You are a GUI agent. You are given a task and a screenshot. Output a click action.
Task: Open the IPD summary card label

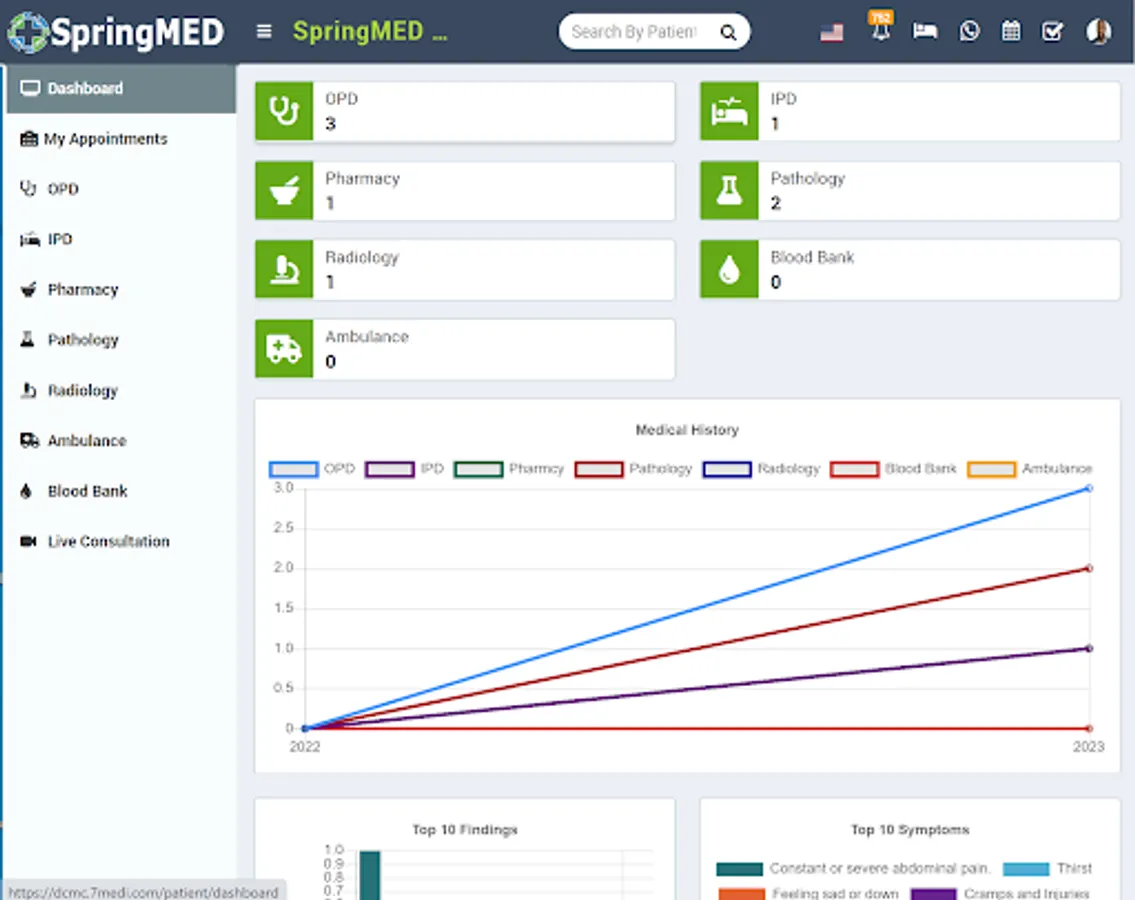pyautogui.click(x=783, y=99)
